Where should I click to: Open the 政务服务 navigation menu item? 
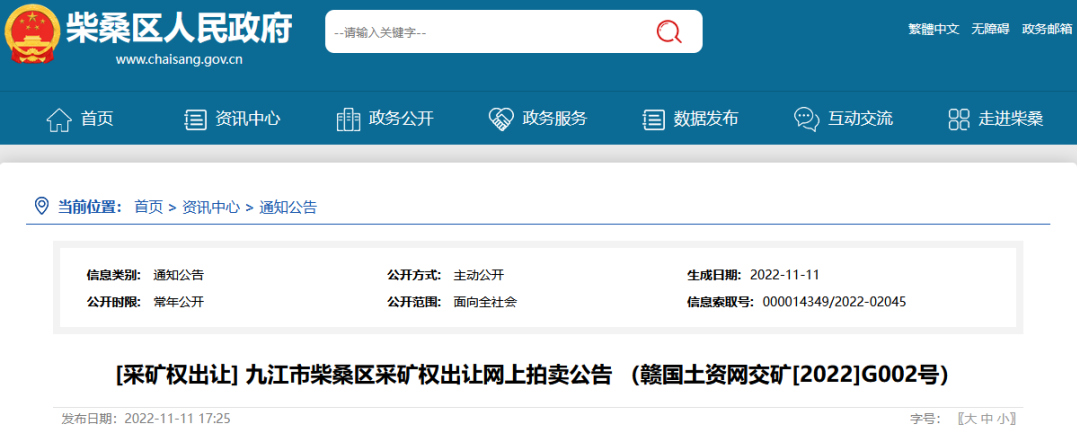coord(554,119)
